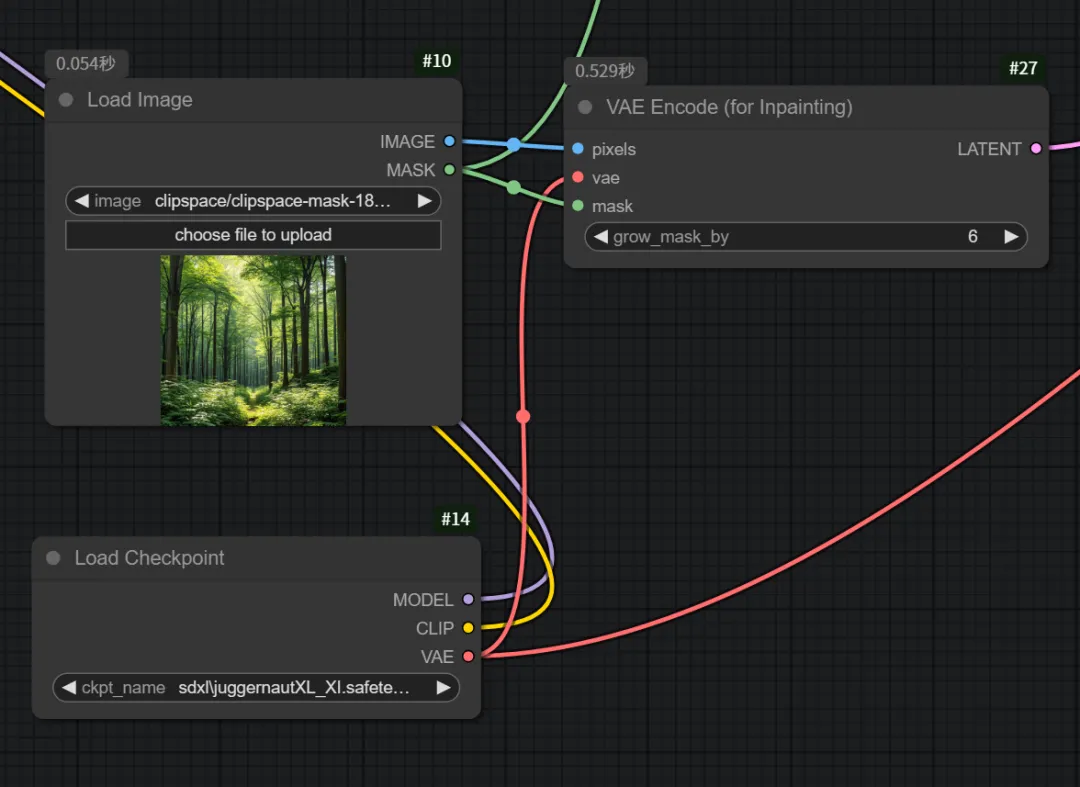
Task: Open the next image with the right arrow
Action: point(426,201)
